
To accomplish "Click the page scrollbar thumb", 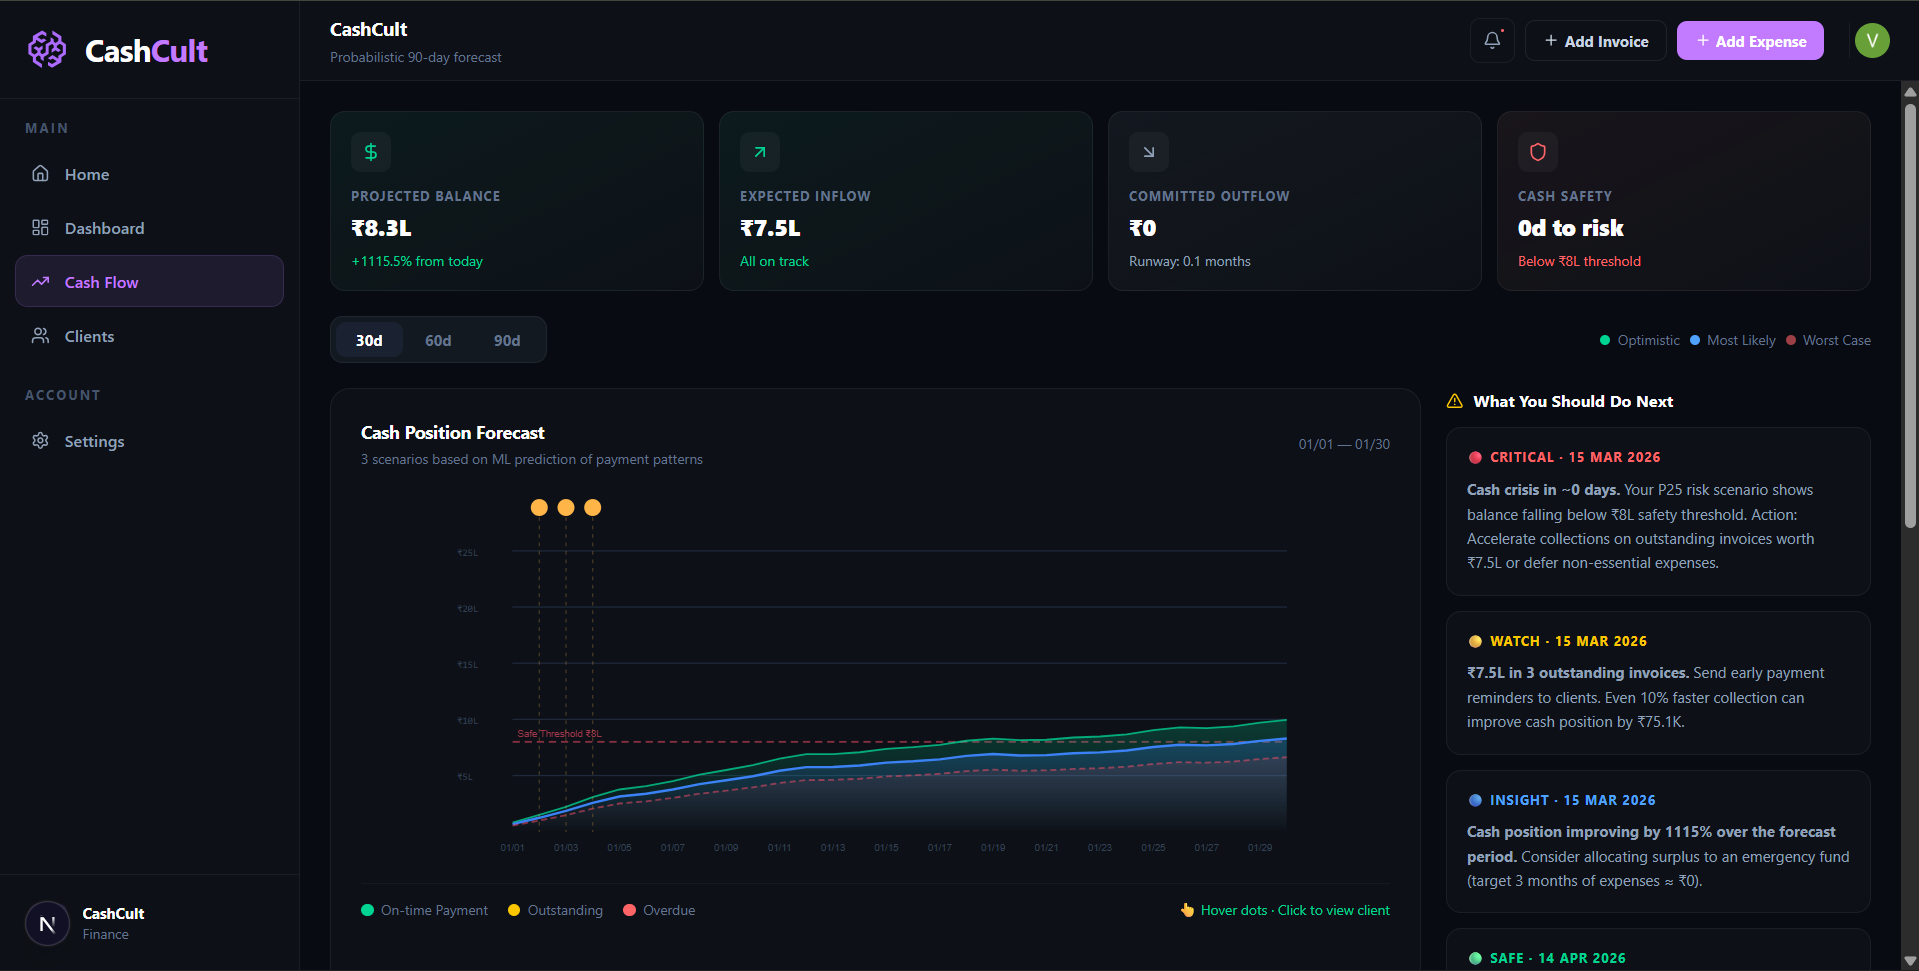I will coord(1910,315).
